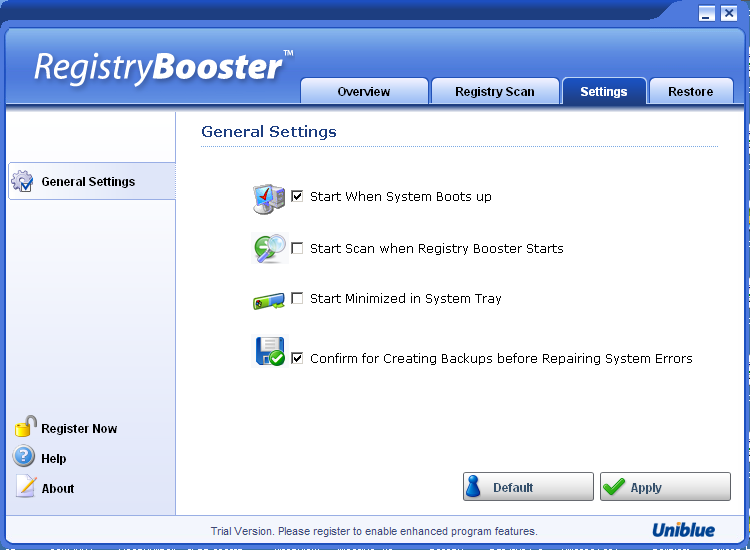Open the Registry Scan tab

pyautogui.click(x=495, y=91)
